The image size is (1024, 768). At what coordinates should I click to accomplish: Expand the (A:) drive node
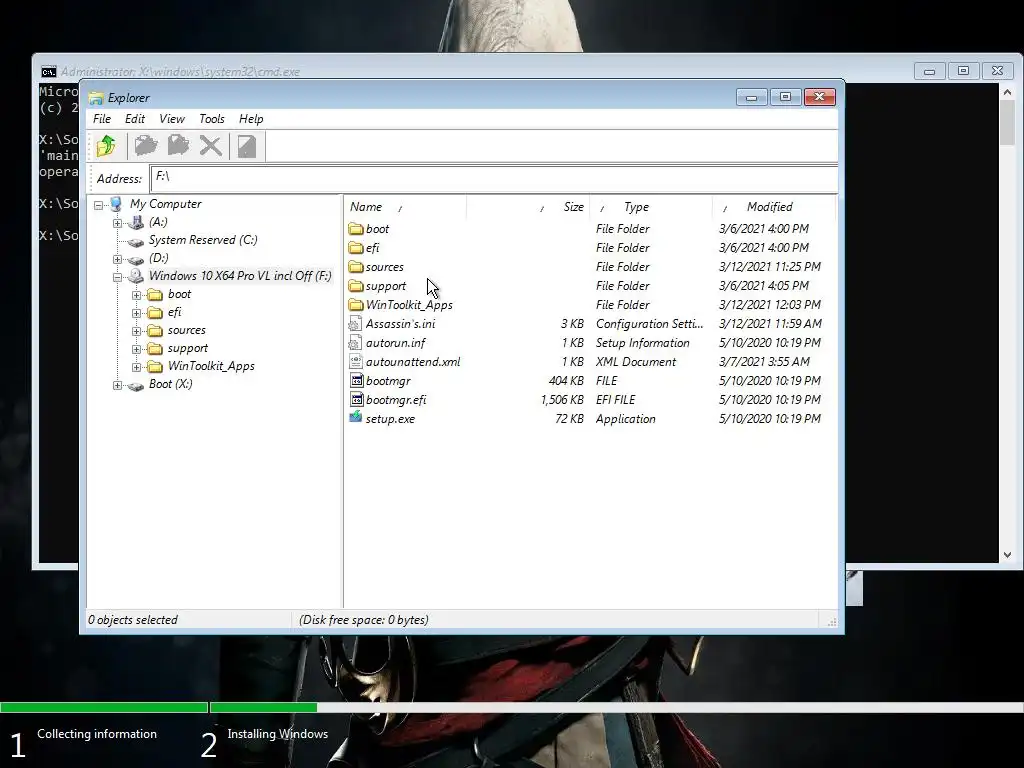118,223
